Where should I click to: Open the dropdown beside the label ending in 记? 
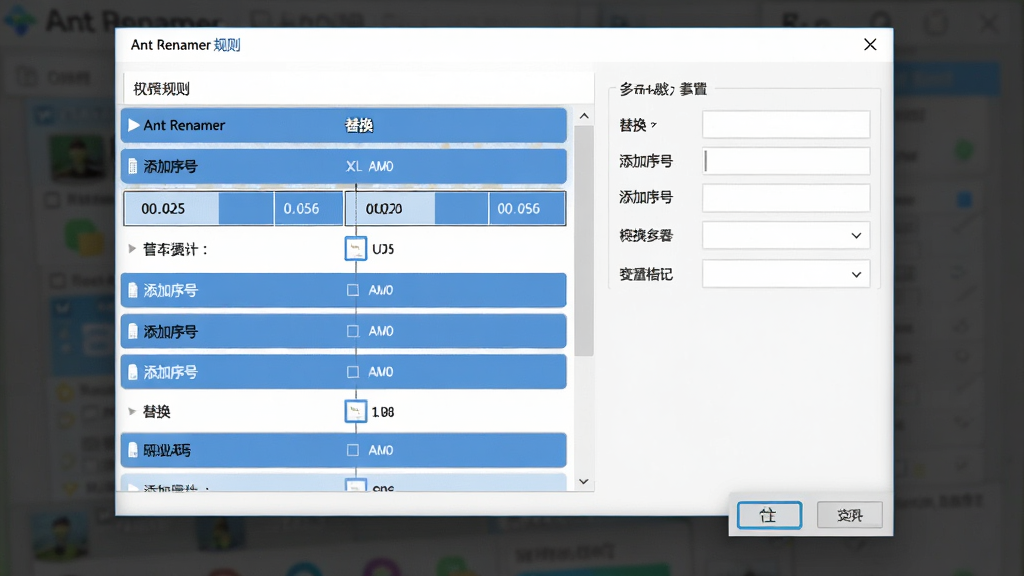786,274
